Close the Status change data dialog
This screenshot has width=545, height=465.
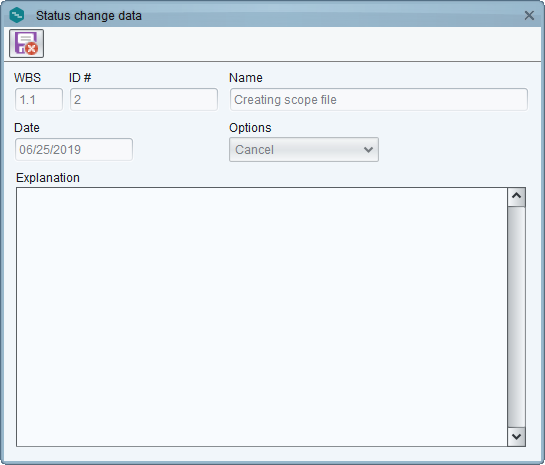(x=529, y=15)
